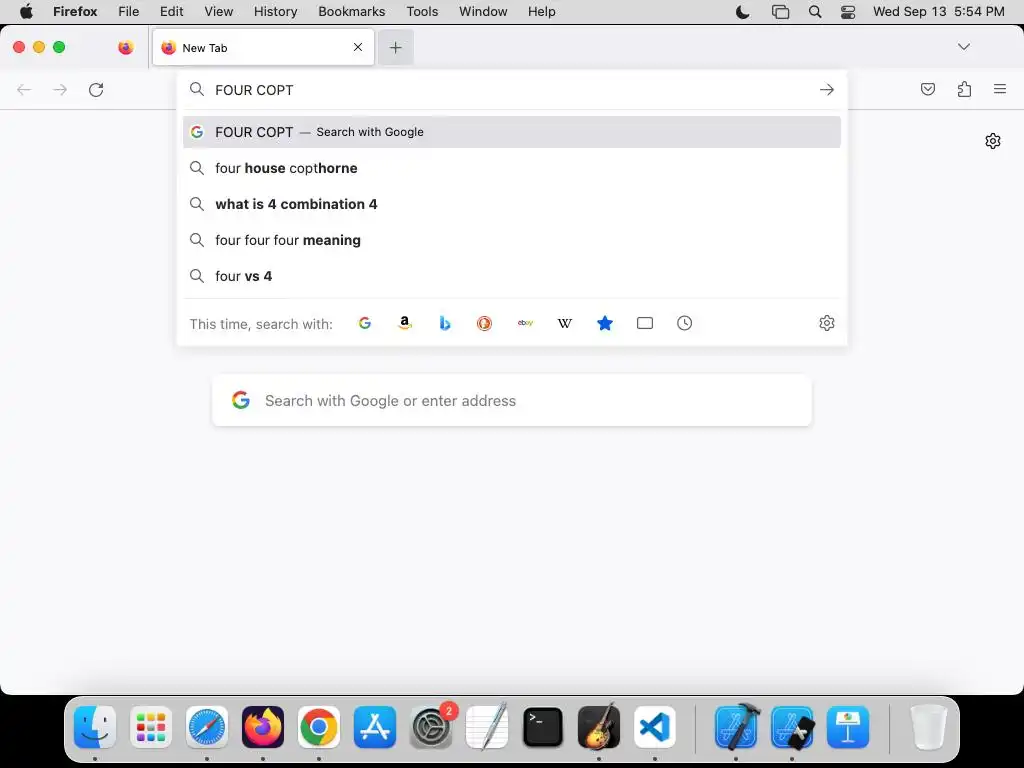
Task: Open the Bookmarks menu
Action: click(x=351, y=12)
